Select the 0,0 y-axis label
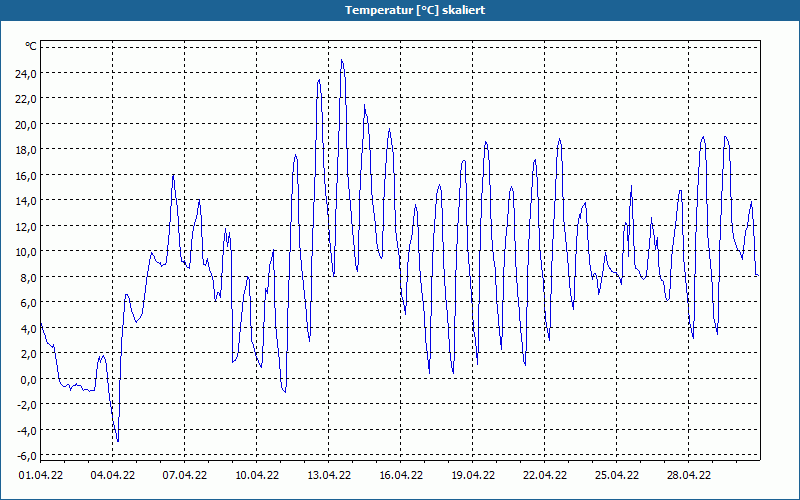The width and height of the screenshot is (800, 500). [x=29, y=379]
